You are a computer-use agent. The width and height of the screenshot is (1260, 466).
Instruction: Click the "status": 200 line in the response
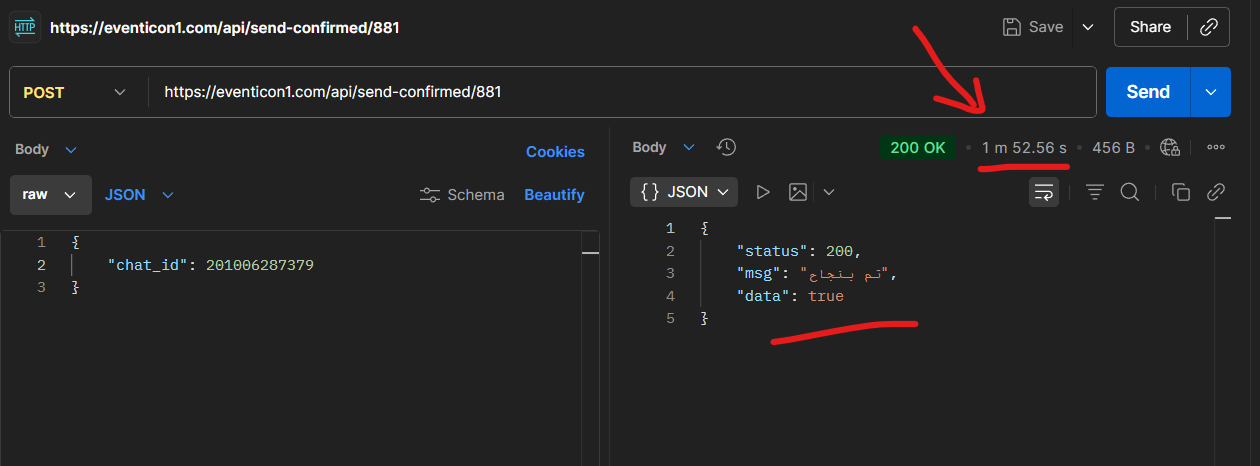pyautogui.click(x=799, y=250)
